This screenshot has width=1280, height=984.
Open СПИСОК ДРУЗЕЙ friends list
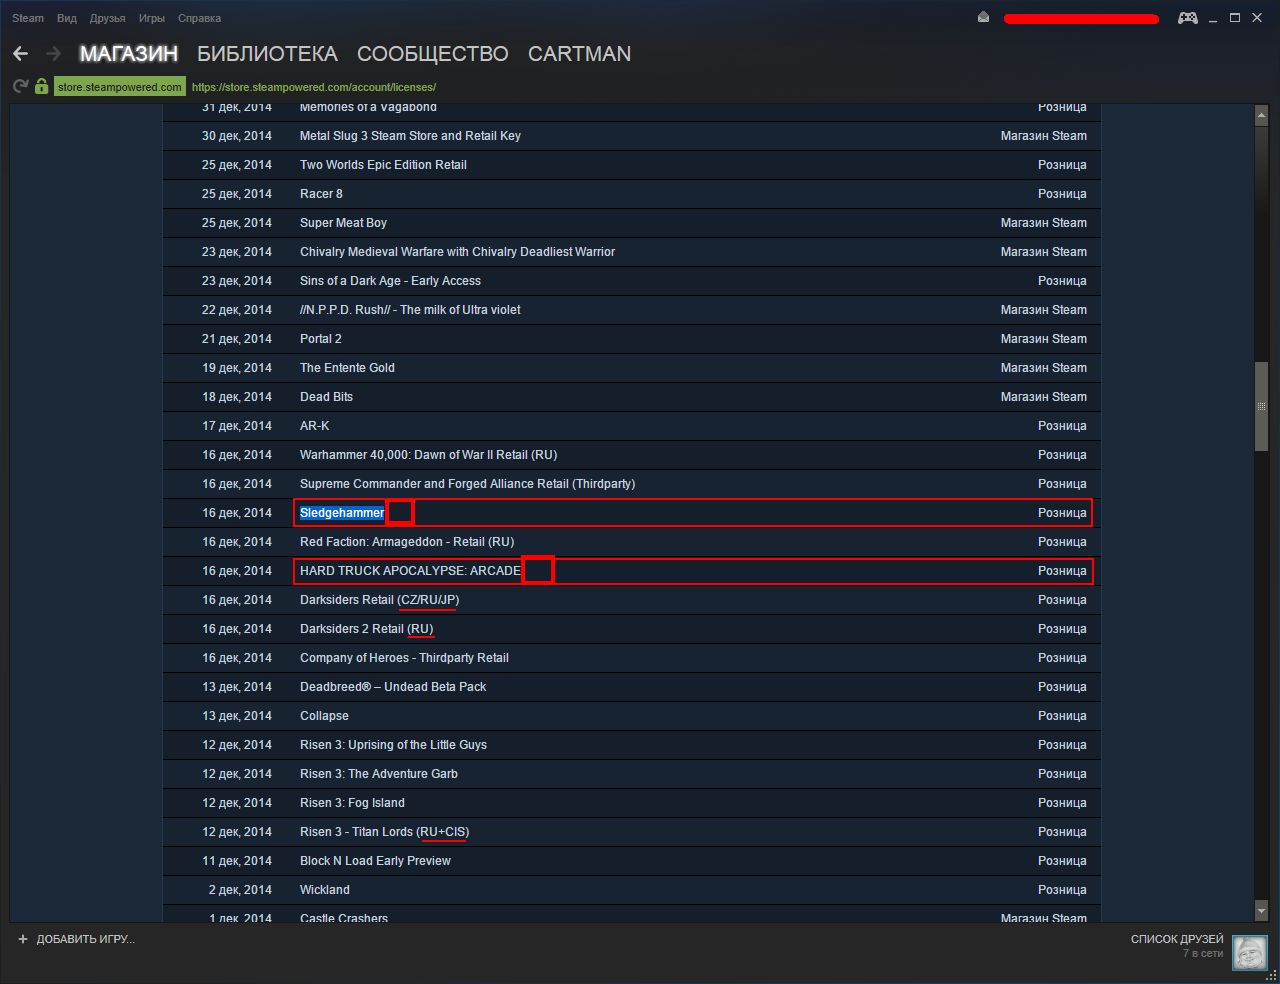[1177, 939]
